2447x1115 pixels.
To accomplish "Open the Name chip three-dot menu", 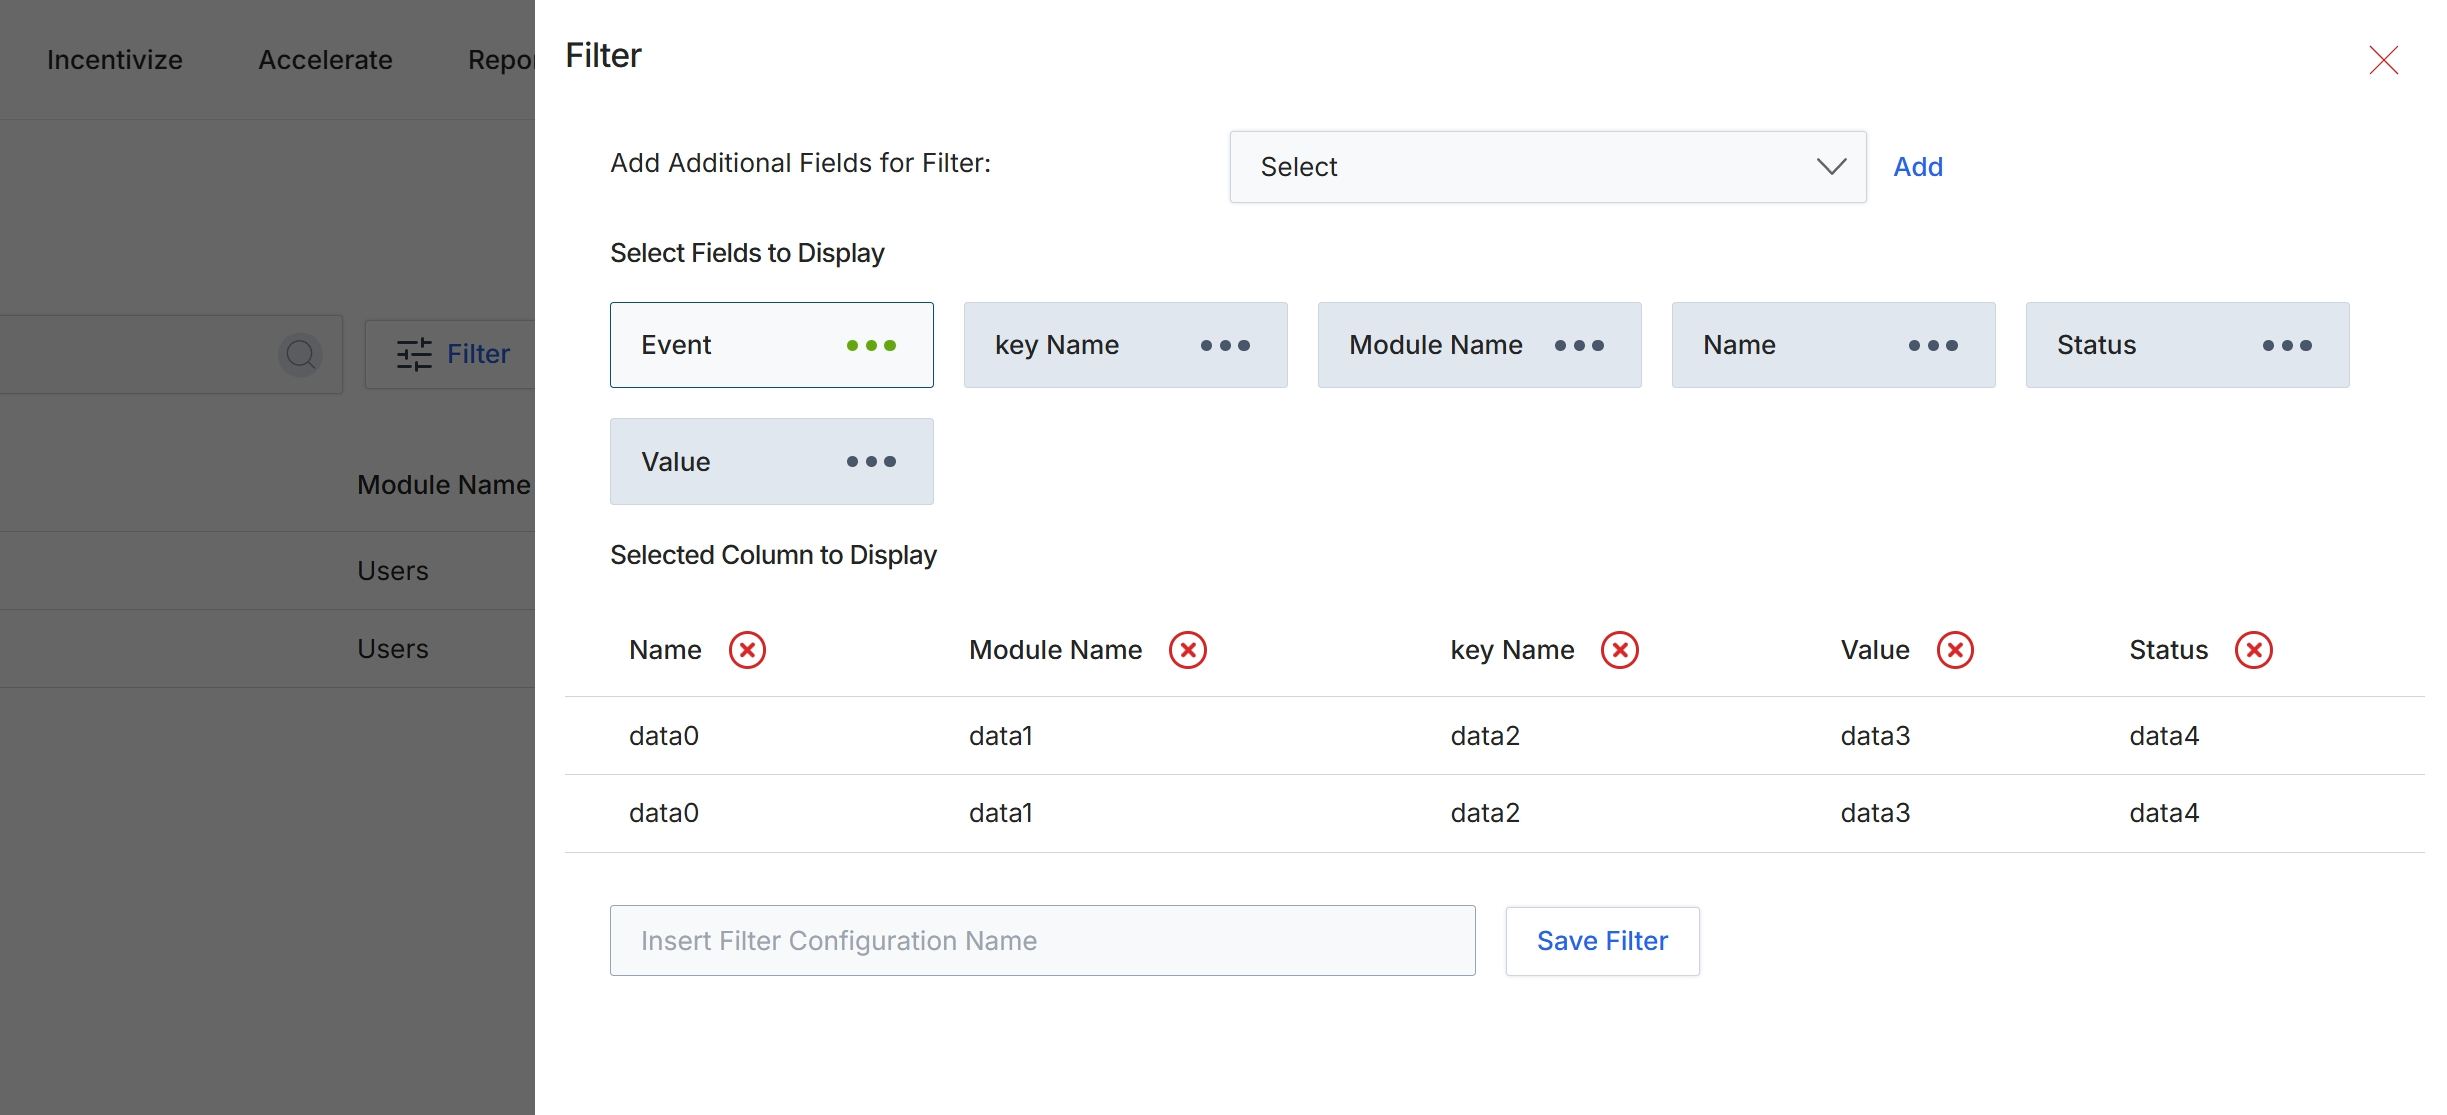I will pyautogui.click(x=1933, y=345).
